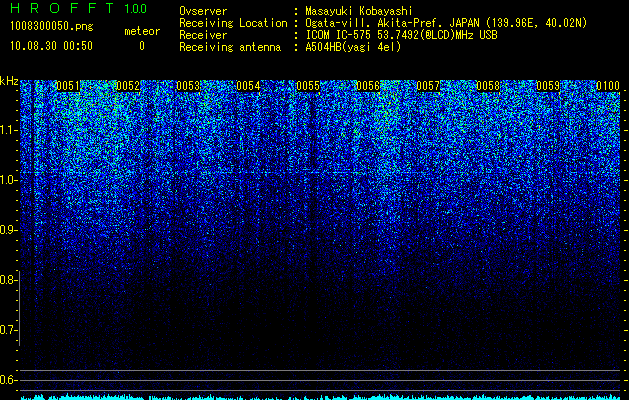This screenshot has height=400, width=629.
Task: Click the 0.9 frequency axis label
Action: 8,230
